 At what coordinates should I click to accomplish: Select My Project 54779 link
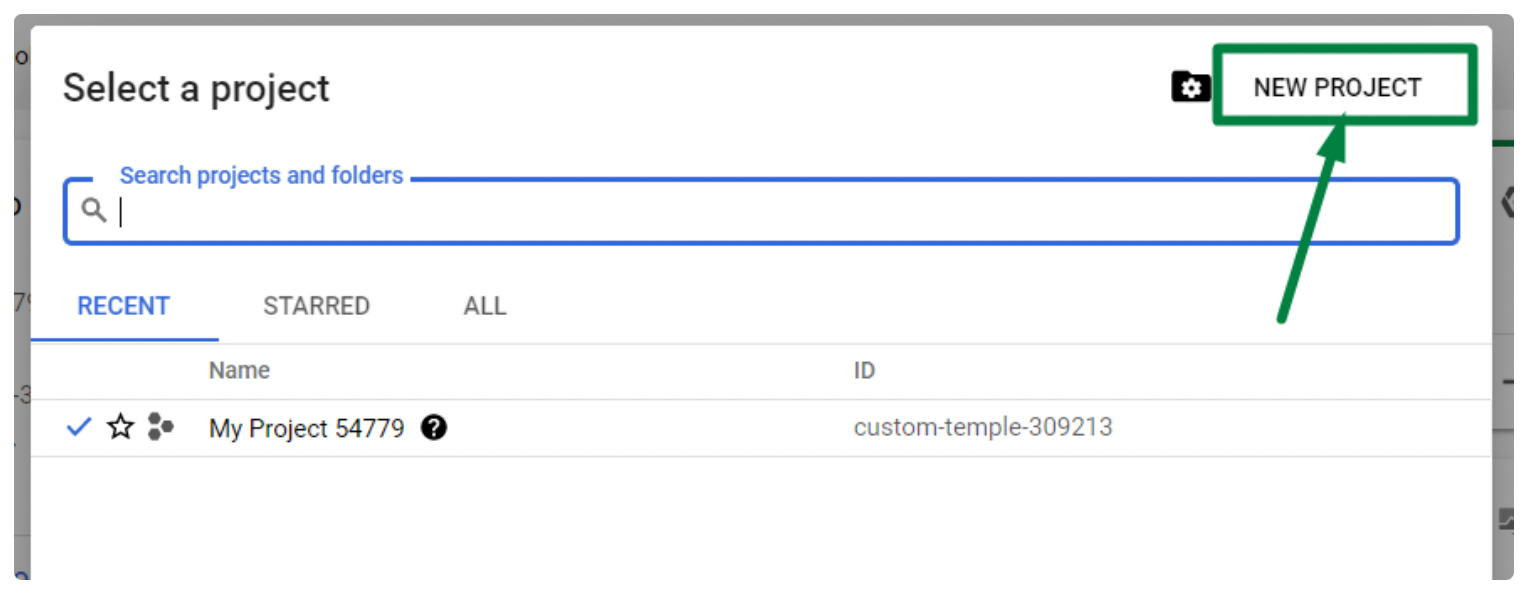click(x=306, y=429)
